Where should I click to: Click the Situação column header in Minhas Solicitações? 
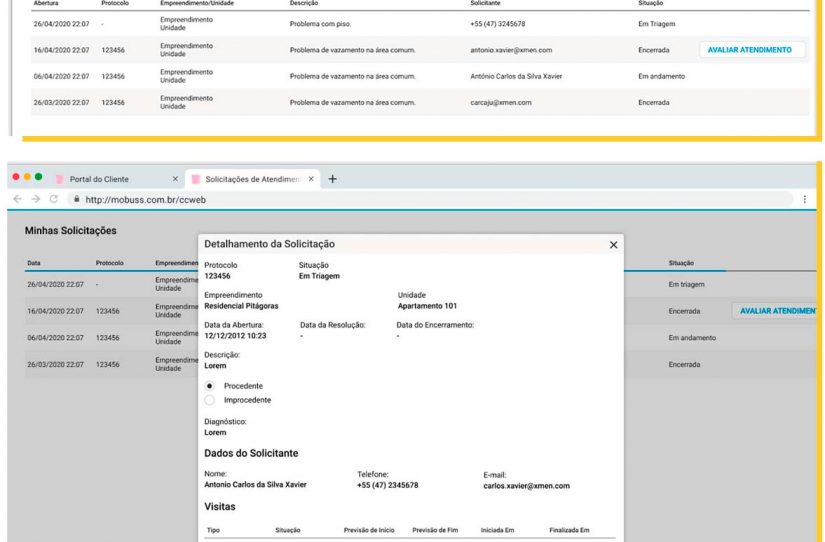(681, 263)
